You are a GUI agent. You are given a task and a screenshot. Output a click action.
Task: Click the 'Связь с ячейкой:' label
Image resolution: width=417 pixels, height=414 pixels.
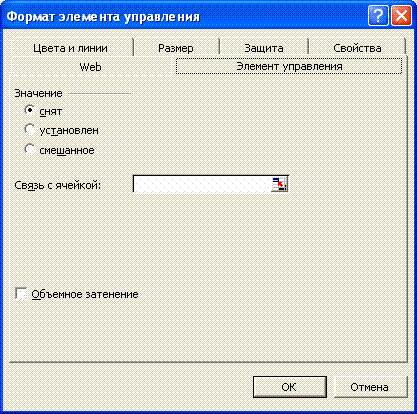pos(58,185)
